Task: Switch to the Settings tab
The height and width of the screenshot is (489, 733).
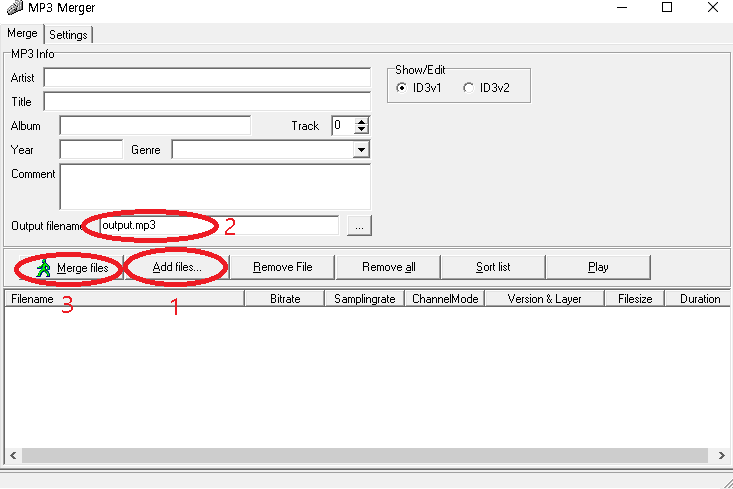Action: [x=68, y=35]
